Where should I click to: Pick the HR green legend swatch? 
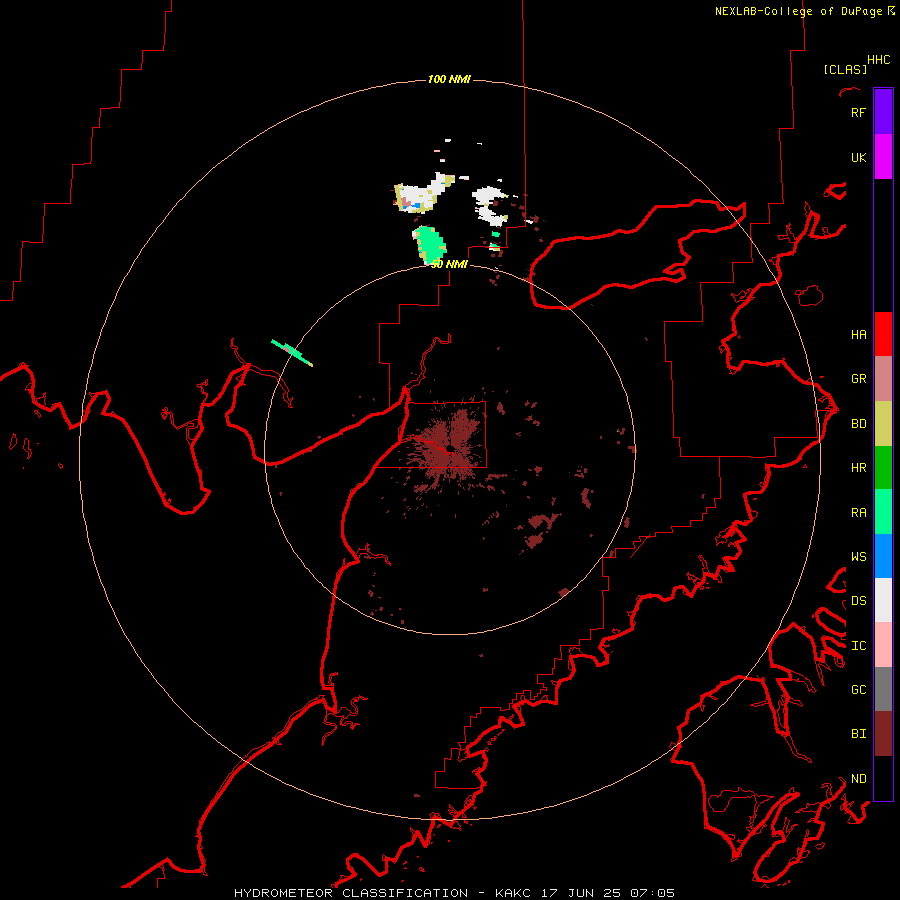tap(883, 467)
